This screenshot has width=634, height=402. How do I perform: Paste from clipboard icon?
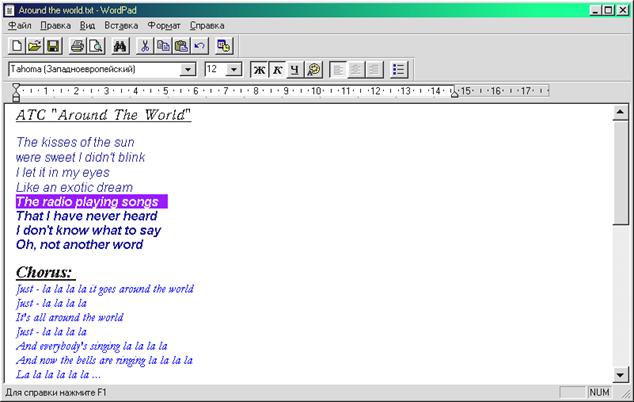click(181, 46)
